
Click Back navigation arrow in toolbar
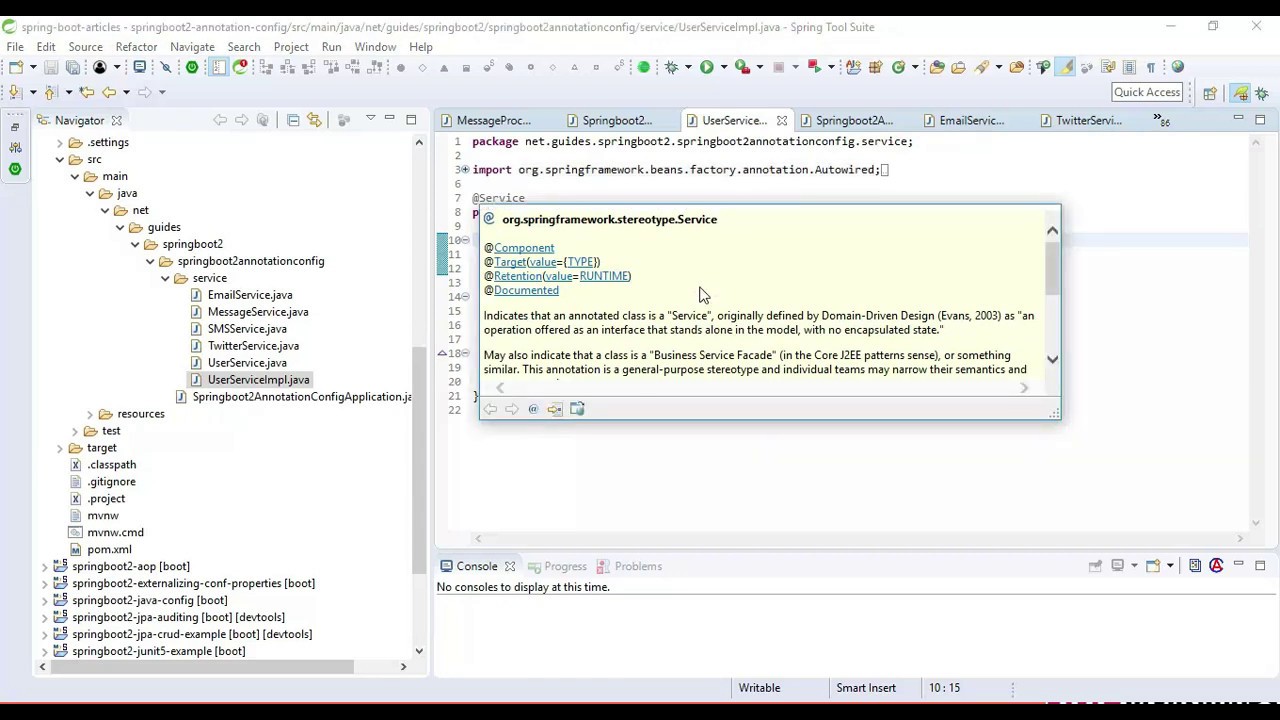click(x=109, y=92)
